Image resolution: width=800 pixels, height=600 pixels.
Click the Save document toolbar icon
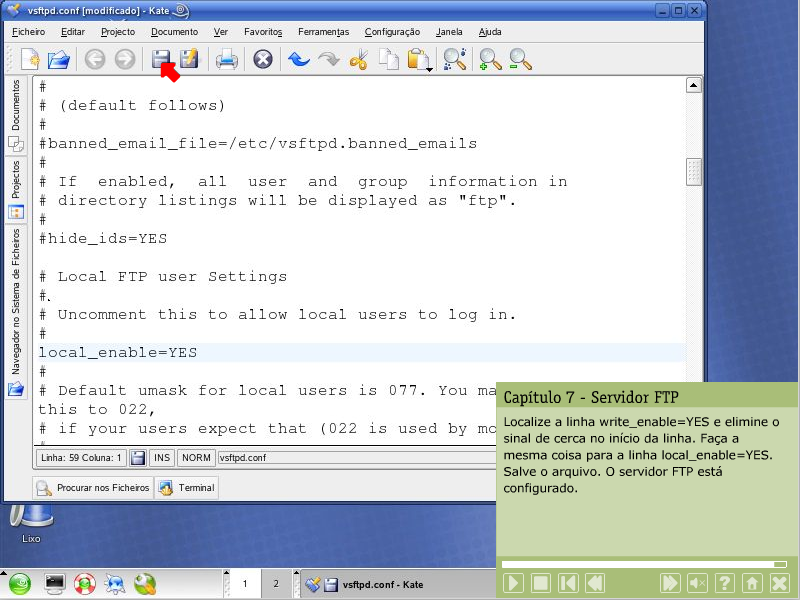160,60
